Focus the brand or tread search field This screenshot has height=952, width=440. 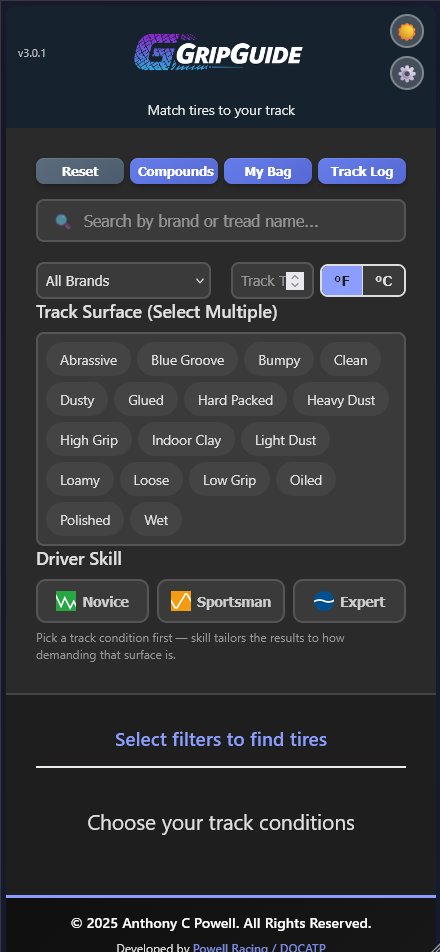(x=221, y=221)
